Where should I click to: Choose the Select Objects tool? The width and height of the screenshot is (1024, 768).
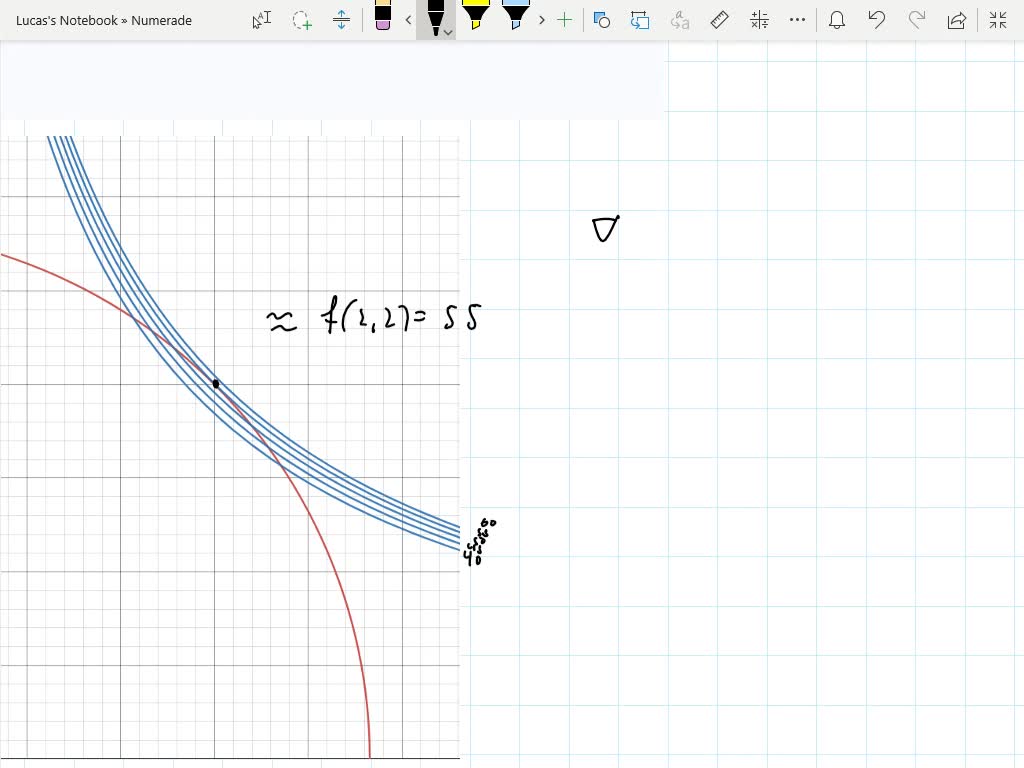pos(601,20)
